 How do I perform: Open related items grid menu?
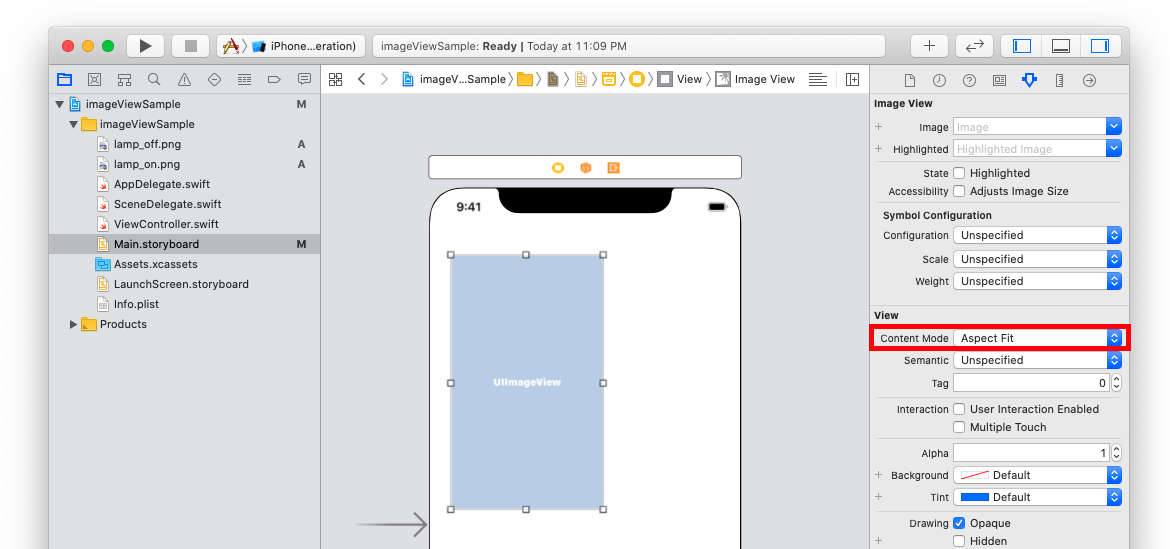pyautogui.click(x=336, y=79)
